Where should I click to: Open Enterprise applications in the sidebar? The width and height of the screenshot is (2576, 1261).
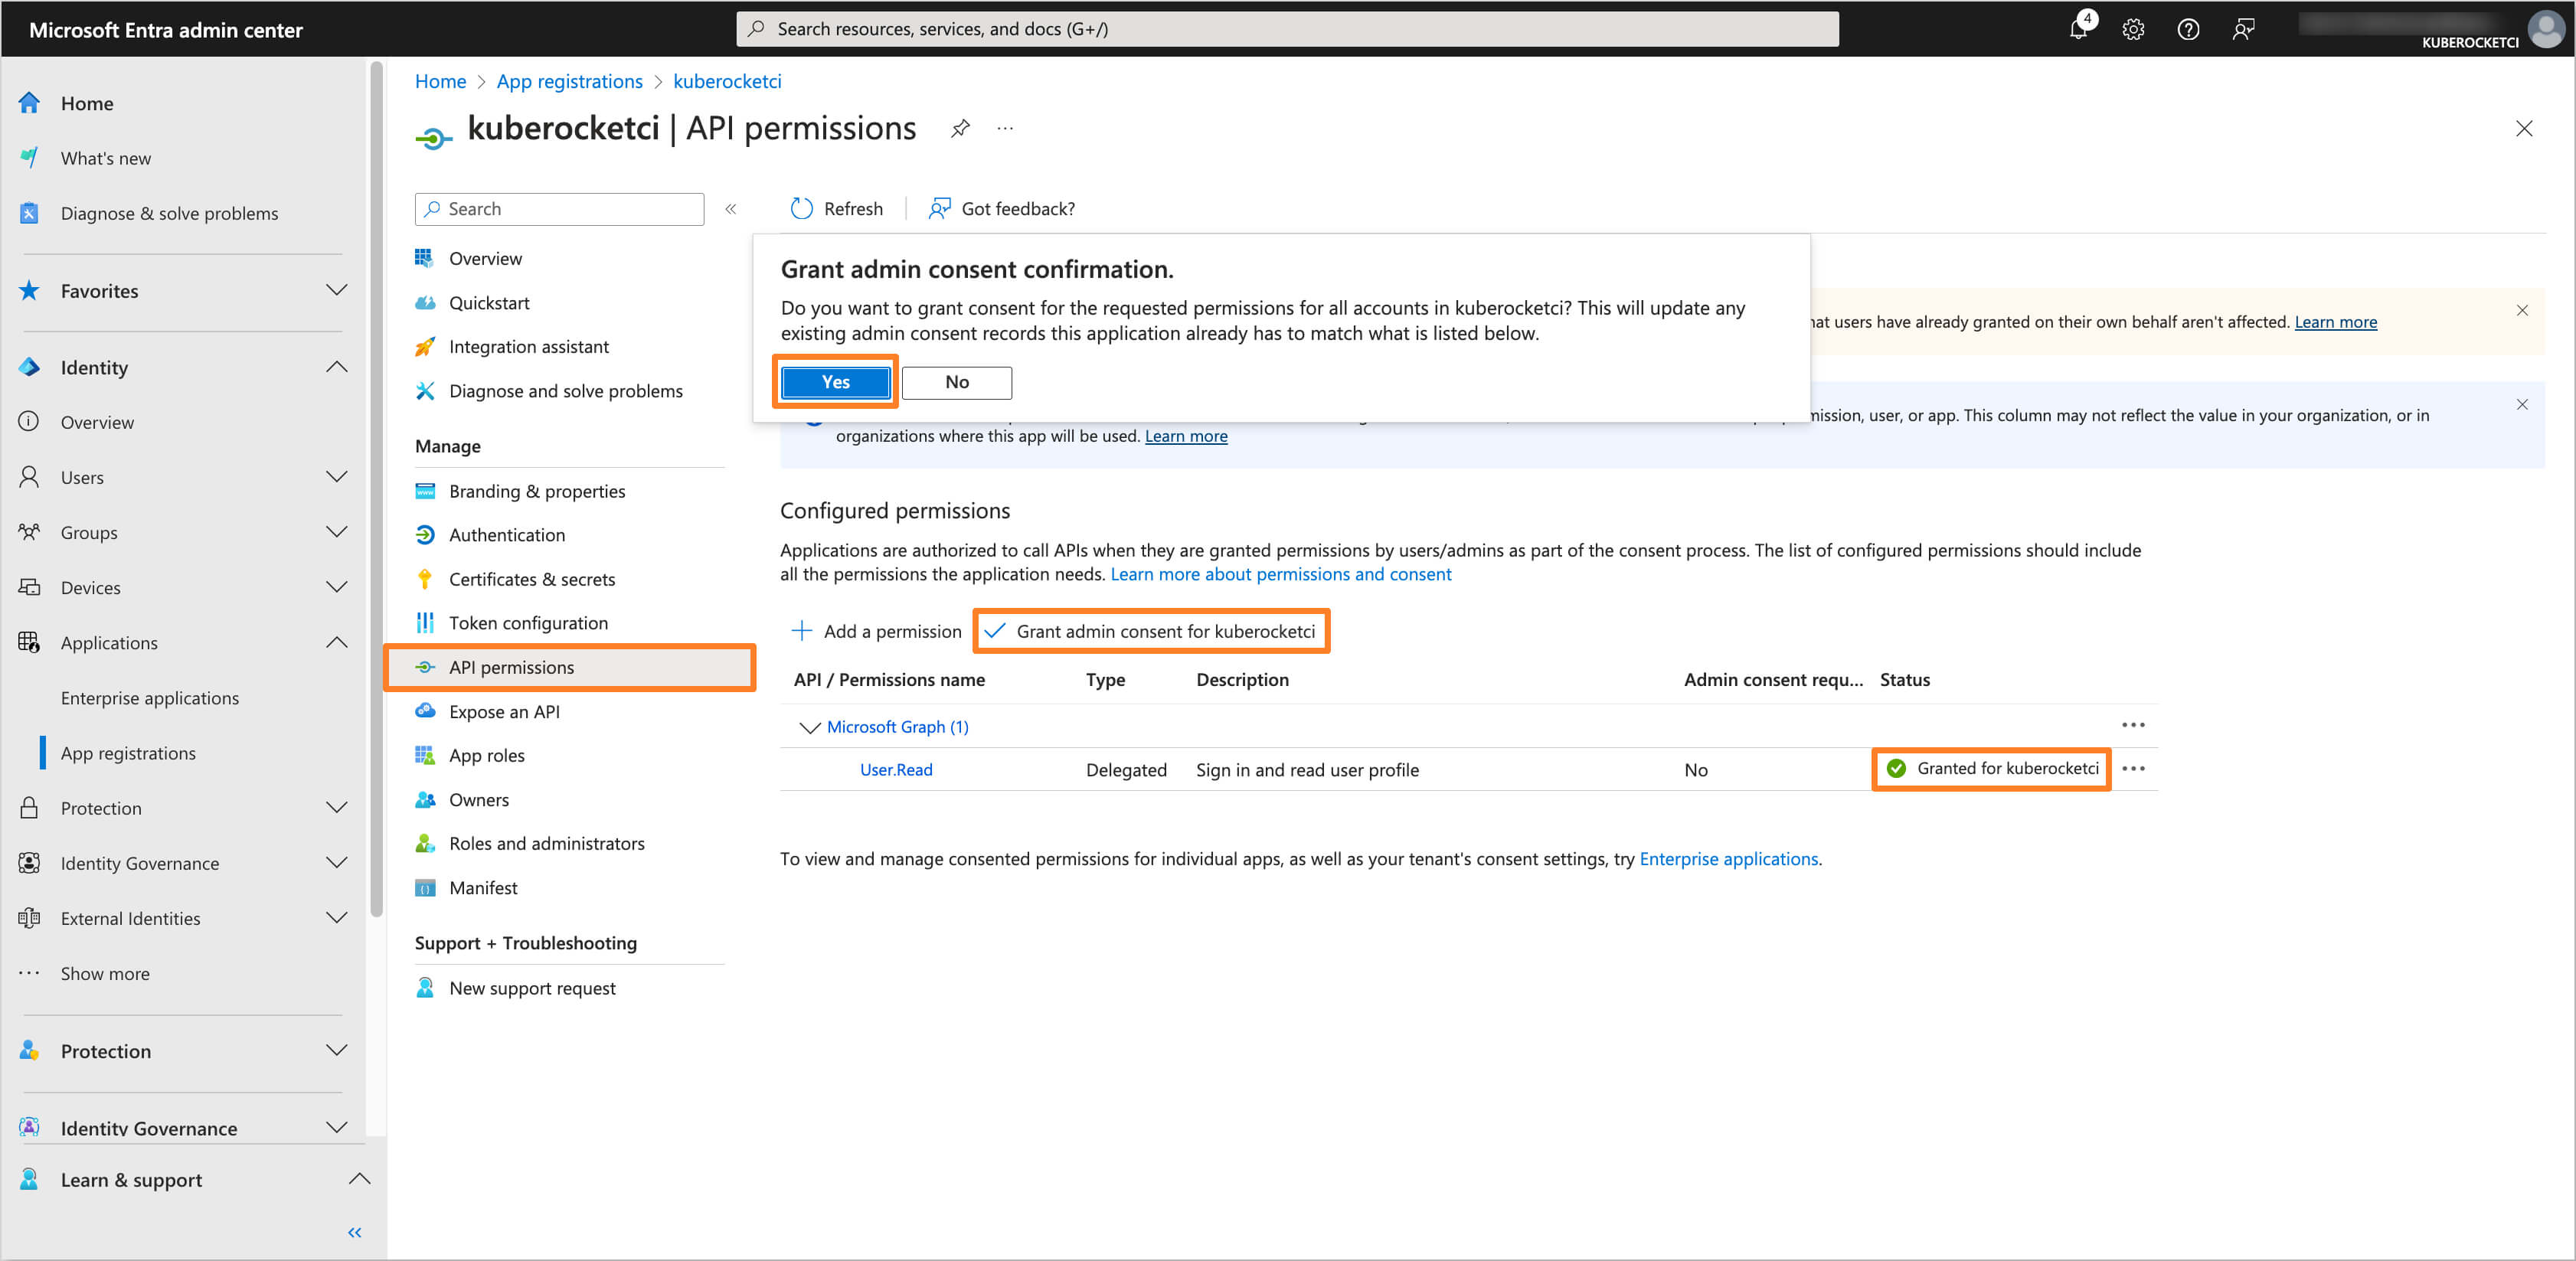click(x=150, y=697)
